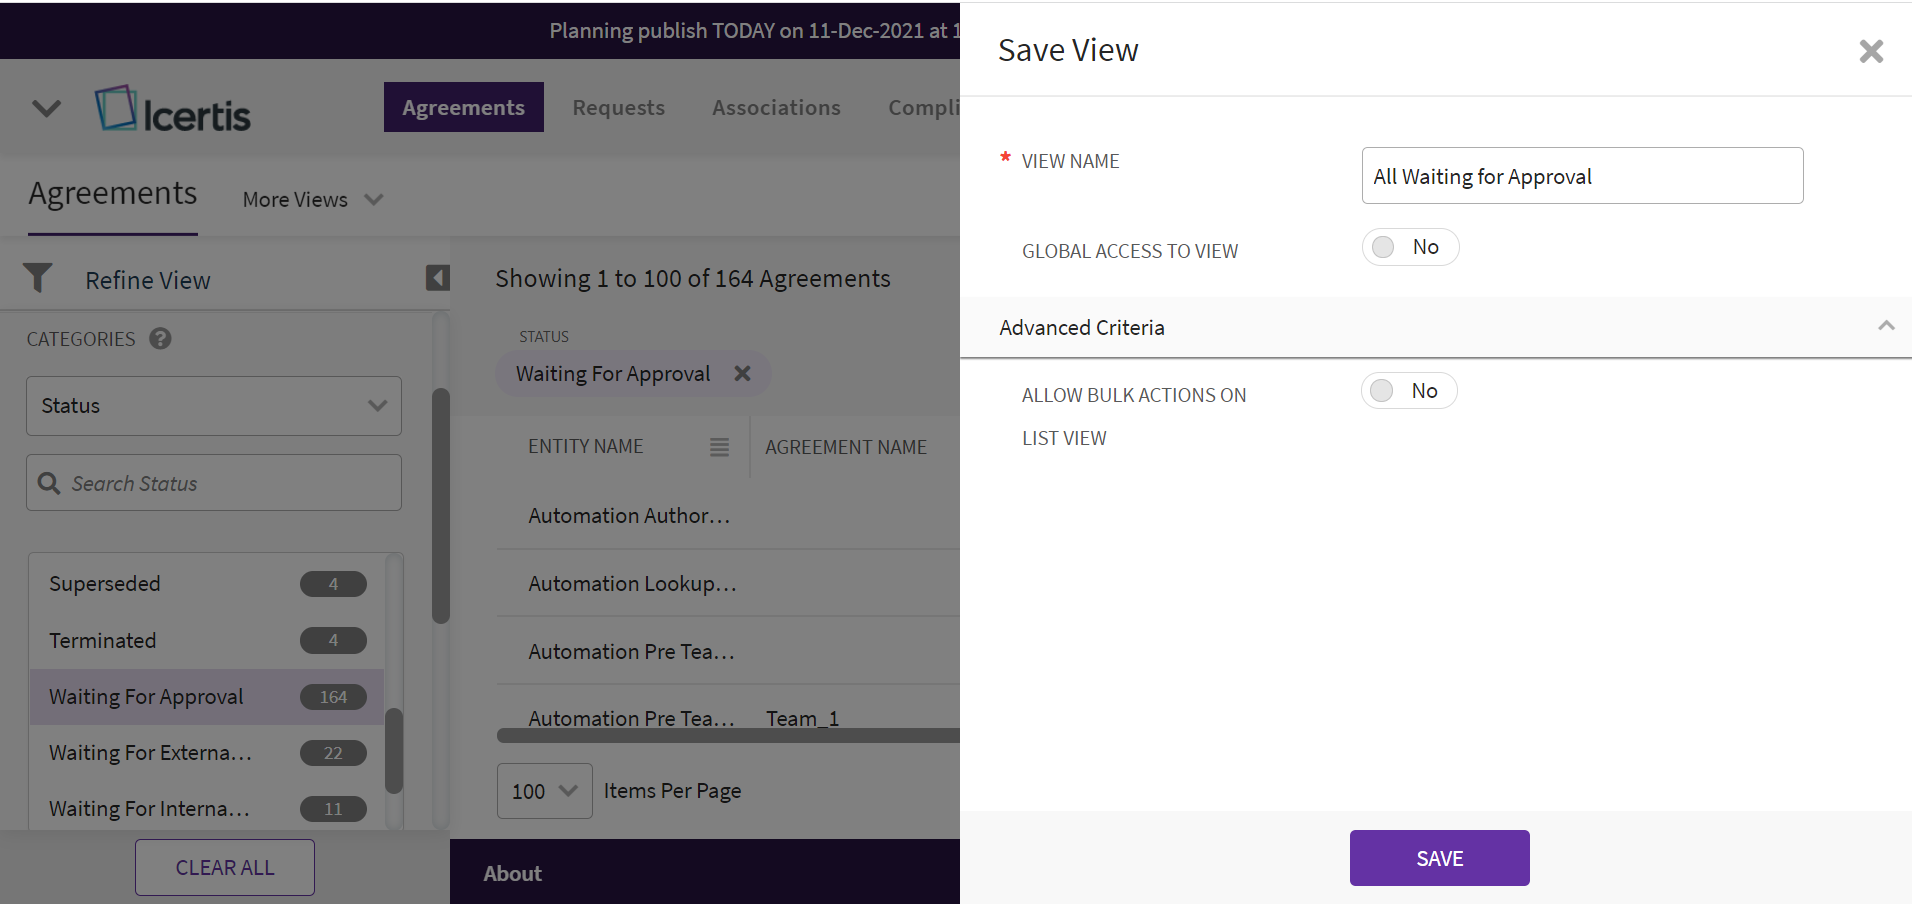Click the SAVE button
The height and width of the screenshot is (904, 1912).
[x=1439, y=858]
